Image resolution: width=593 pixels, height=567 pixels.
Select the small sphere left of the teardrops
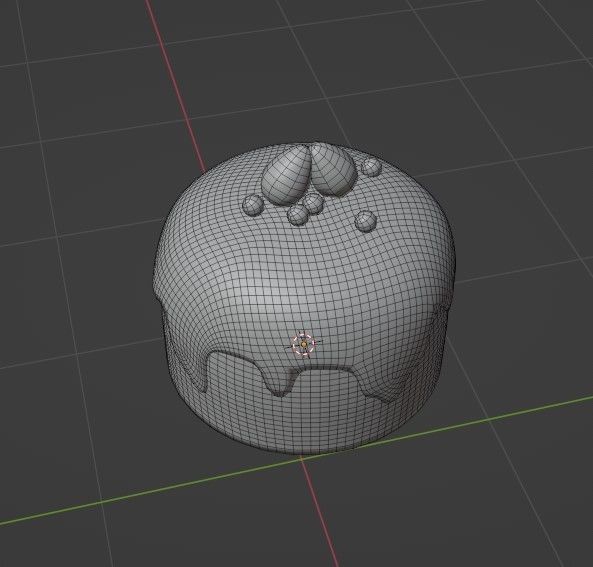253,205
